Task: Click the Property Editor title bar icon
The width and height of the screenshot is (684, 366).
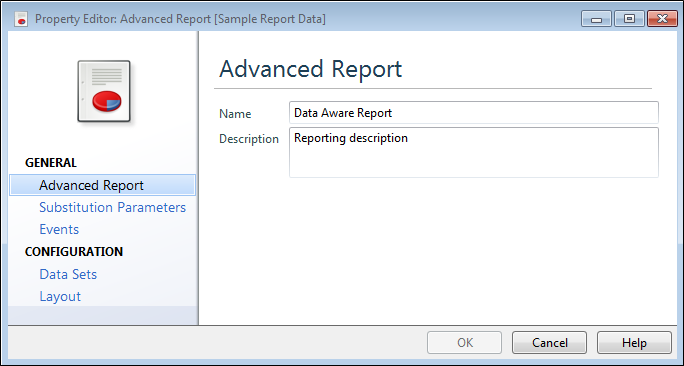Action: point(21,19)
